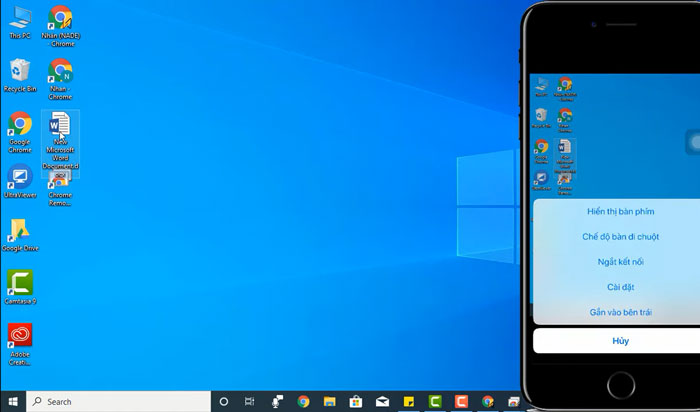700x412 pixels.
Task: Select Chrome Remote Desktop shortcut on desktop
Action: pos(60,190)
